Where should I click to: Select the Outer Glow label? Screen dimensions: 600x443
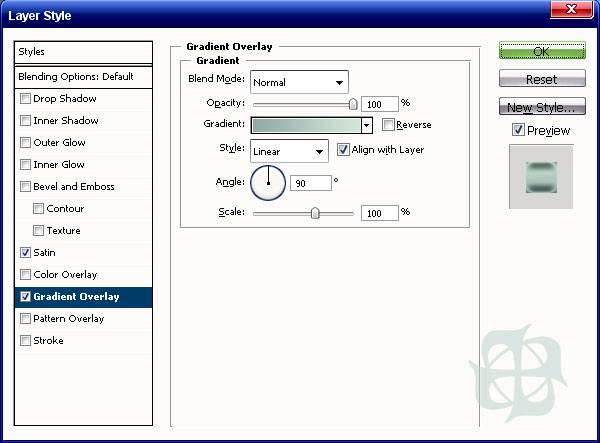[59, 143]
